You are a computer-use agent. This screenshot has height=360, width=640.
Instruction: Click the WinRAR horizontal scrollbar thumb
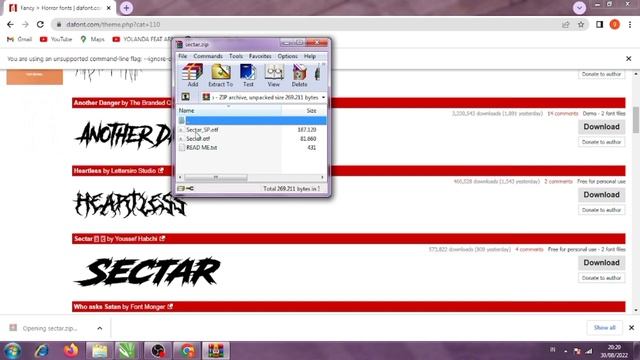click(x=216, y=177)
